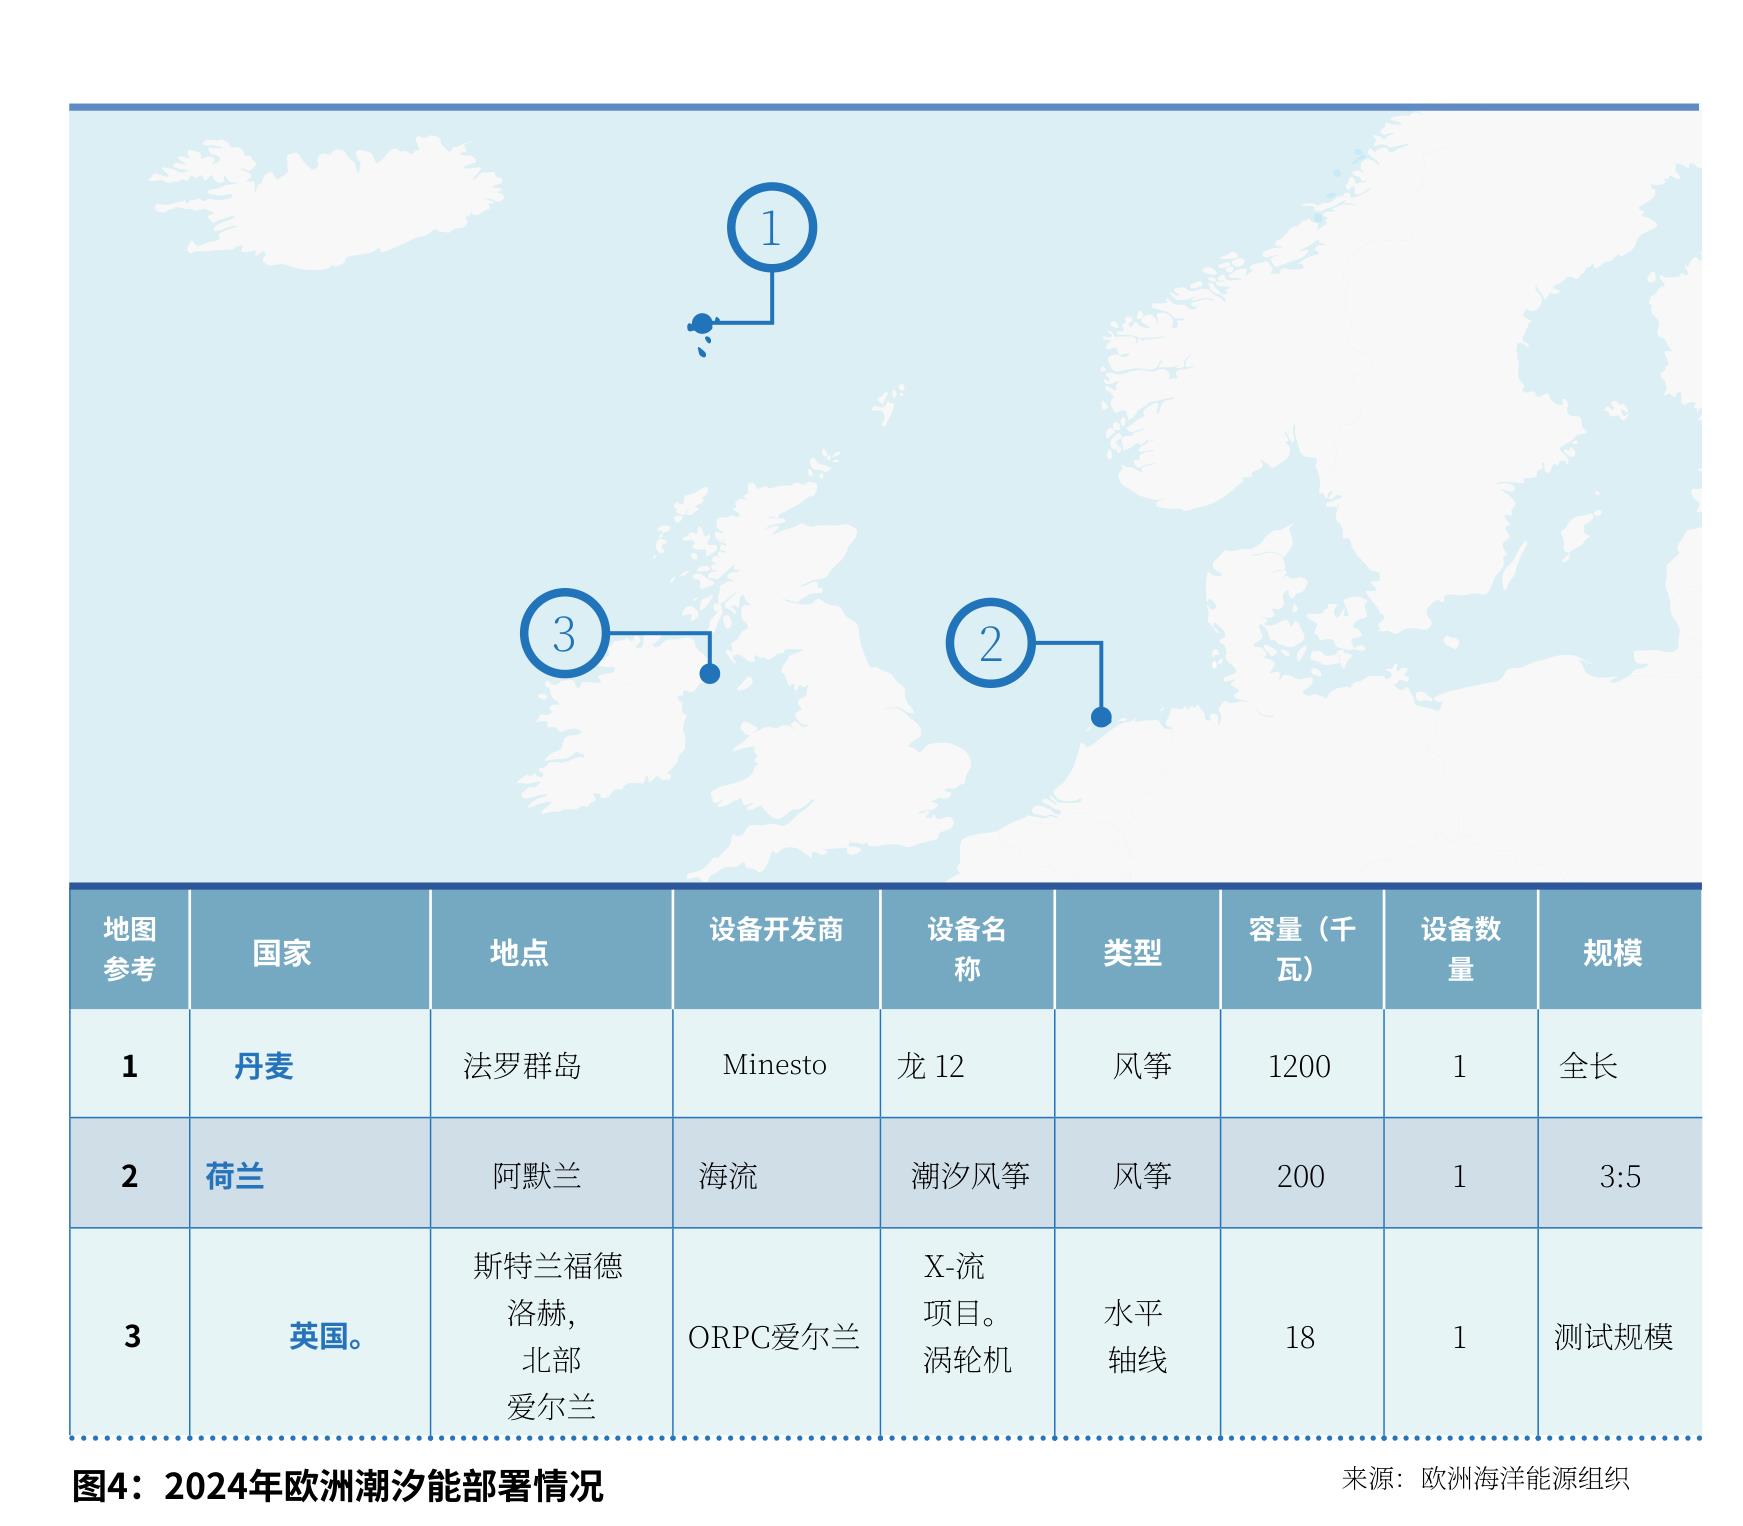
Task: Click the device name X-流项目涡轮机
Action: click(x=967, y=1313)
